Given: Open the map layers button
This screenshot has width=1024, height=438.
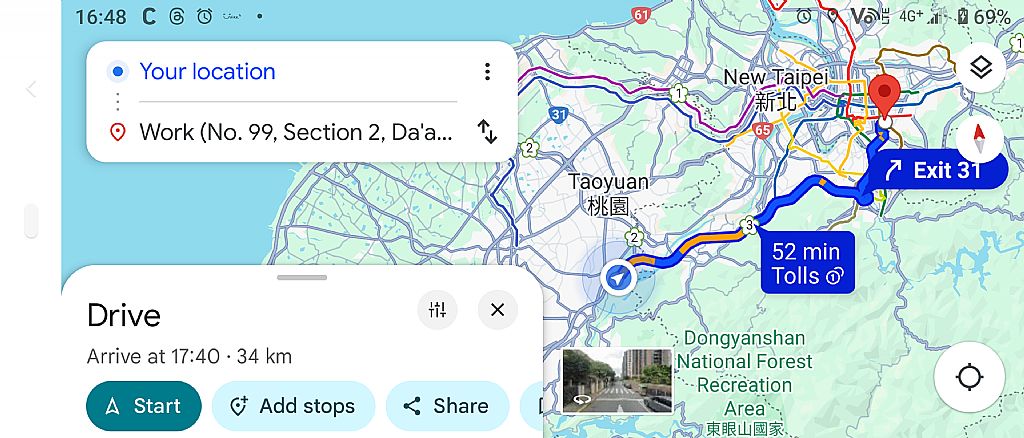Looking at the screenshot, I should pyautogui.click(x=981, y=67).
